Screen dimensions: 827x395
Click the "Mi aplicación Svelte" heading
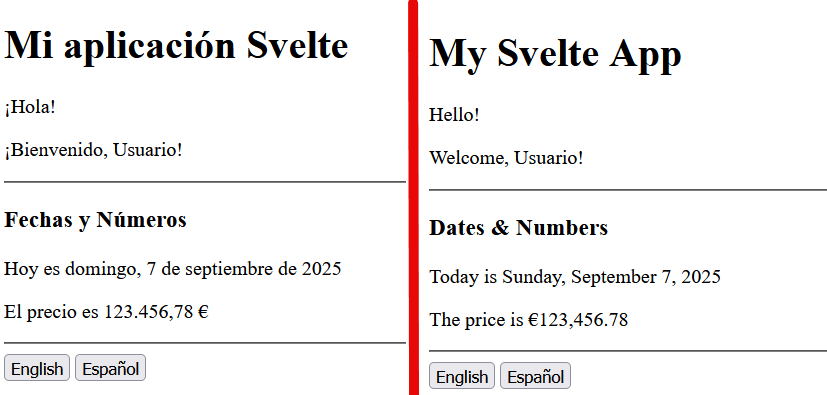(176, 46)
